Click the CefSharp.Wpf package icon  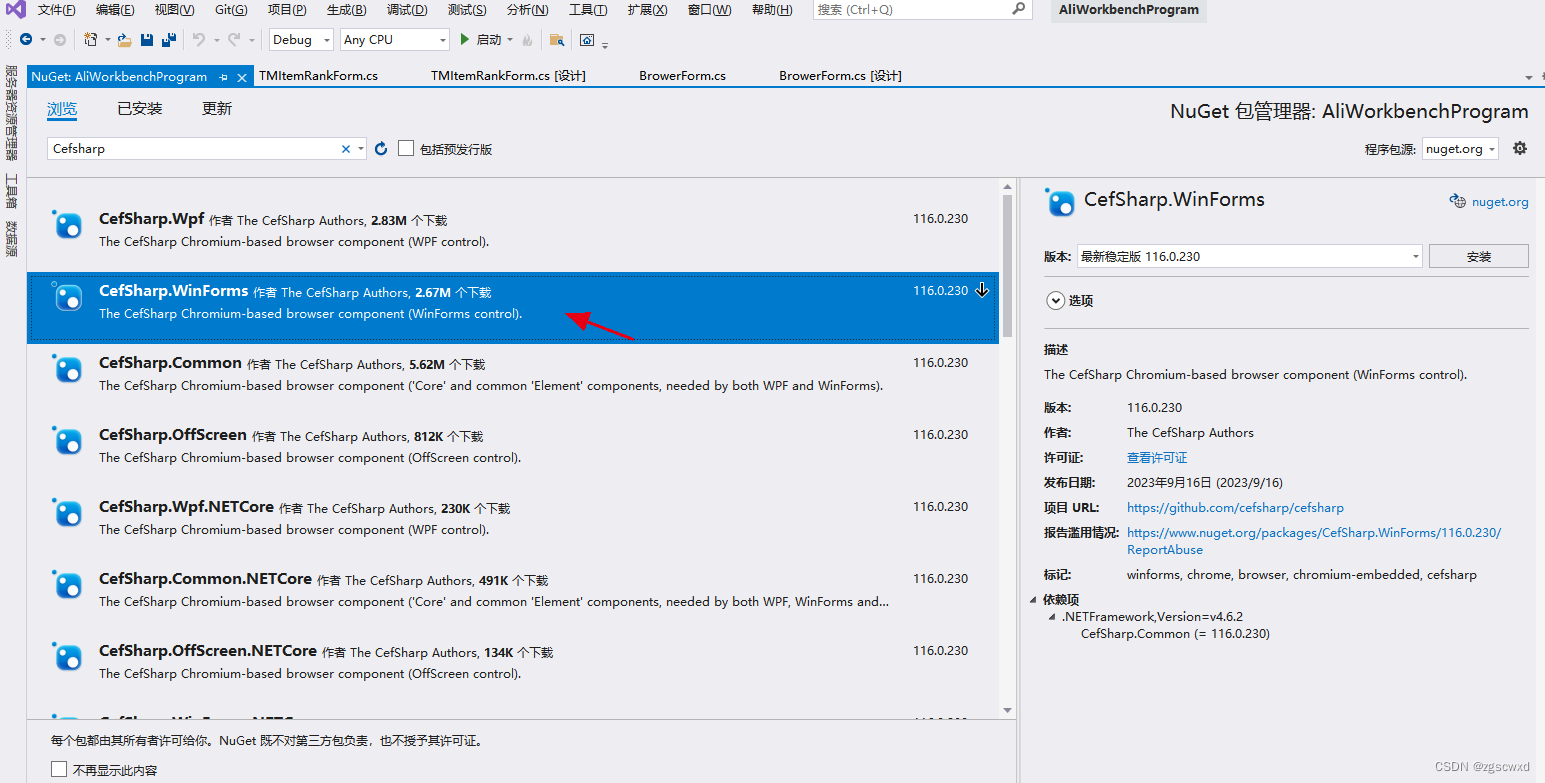[68, 226]
